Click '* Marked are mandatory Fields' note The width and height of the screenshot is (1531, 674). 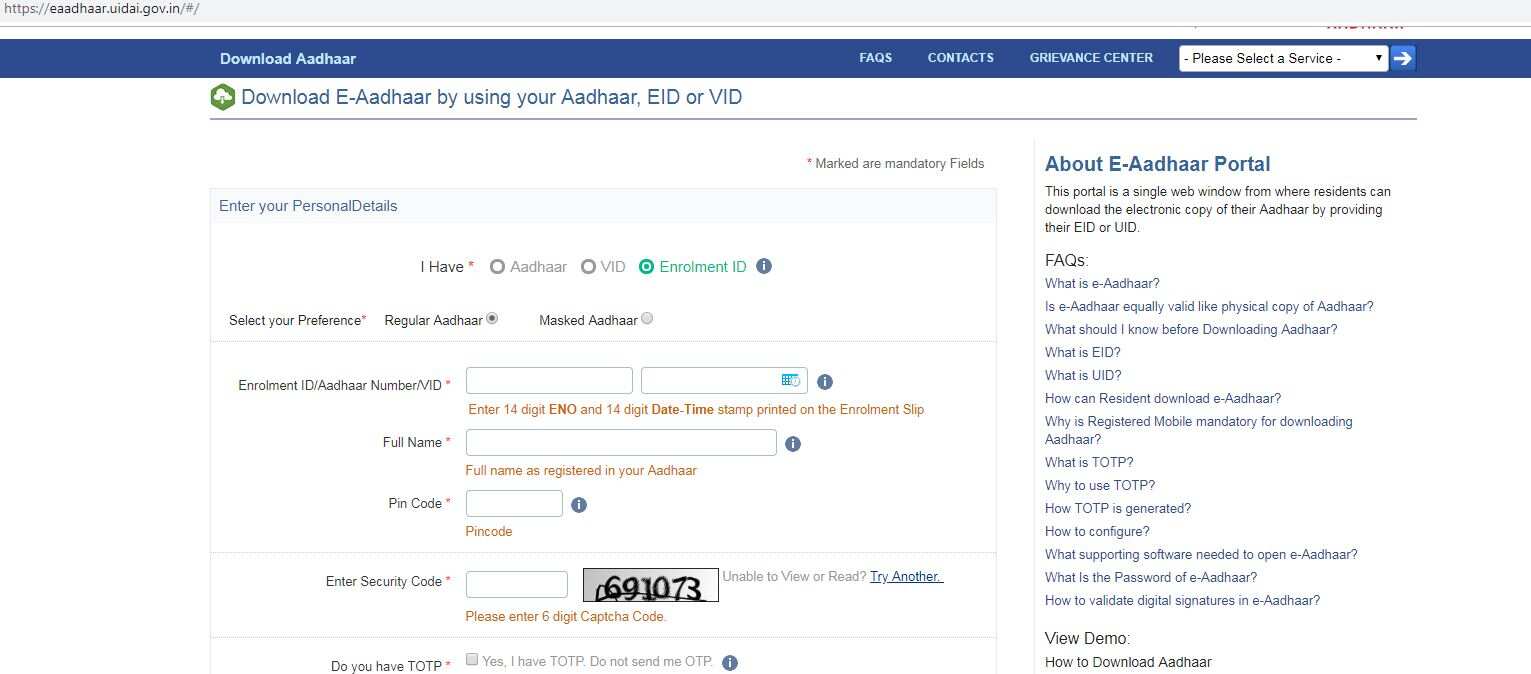coord(896,163)
